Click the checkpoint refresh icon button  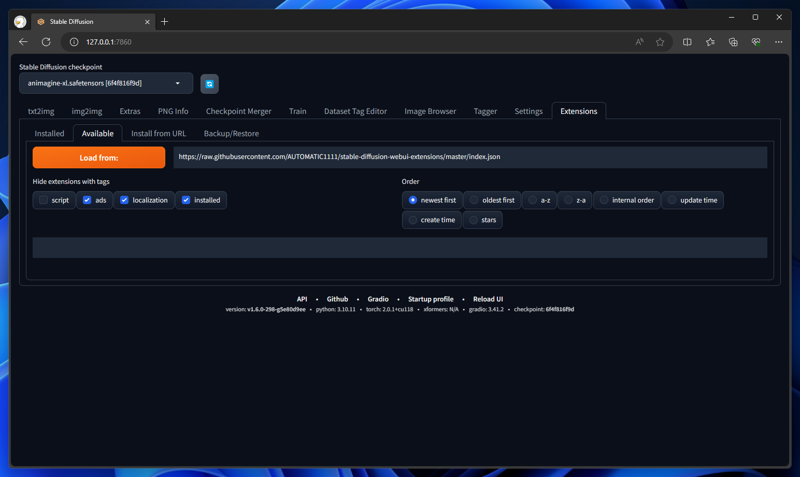coord(209,84)
